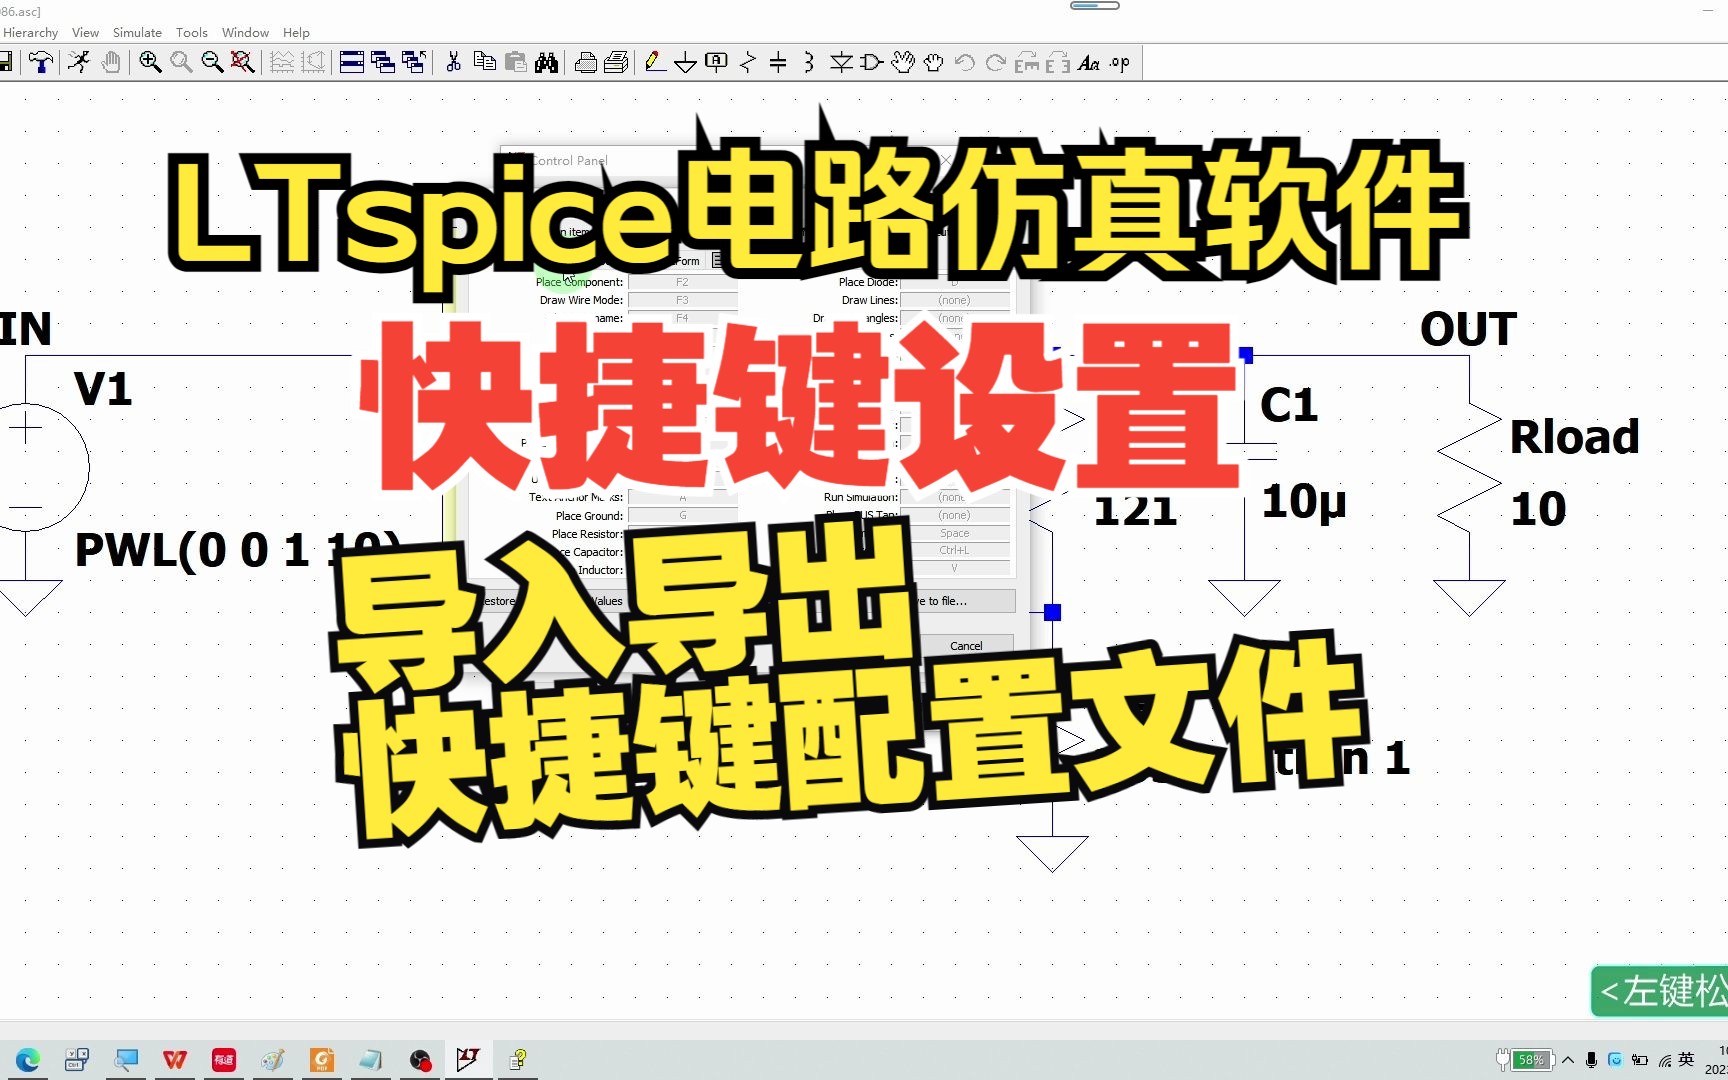Halt simulation using the hand stop icon

pyautogui.click(x=111, y=63)
